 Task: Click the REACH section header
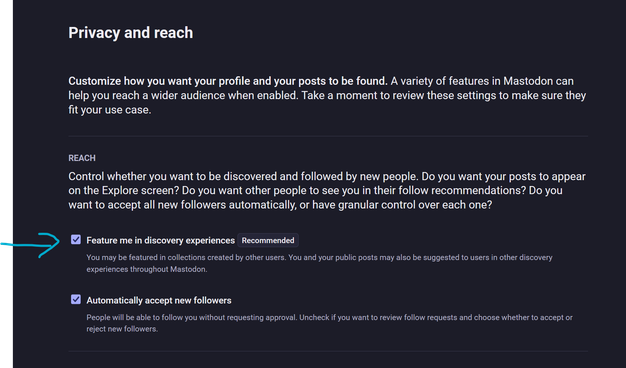82,158
